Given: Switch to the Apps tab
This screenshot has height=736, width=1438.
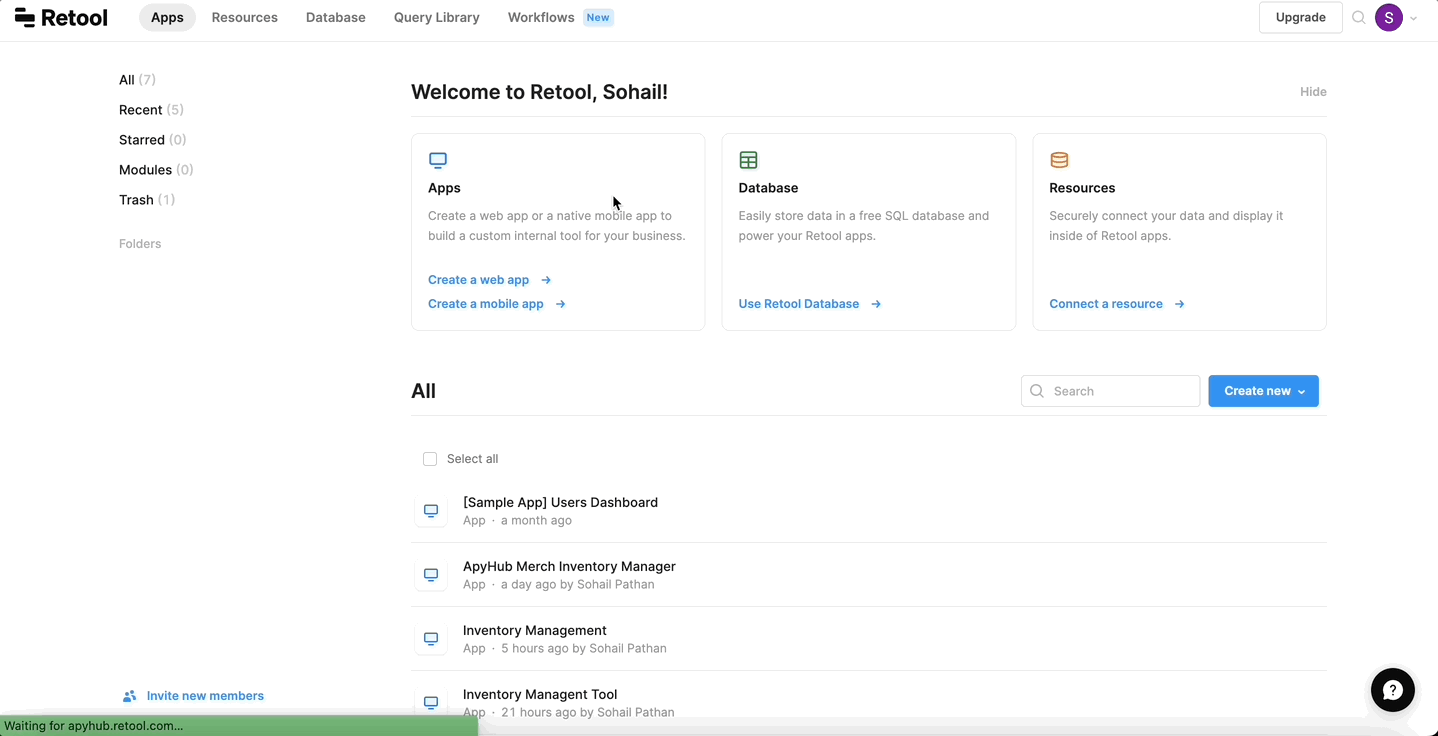Looking at the screenshot, I should pyautogui.click(x=167, y=17).
